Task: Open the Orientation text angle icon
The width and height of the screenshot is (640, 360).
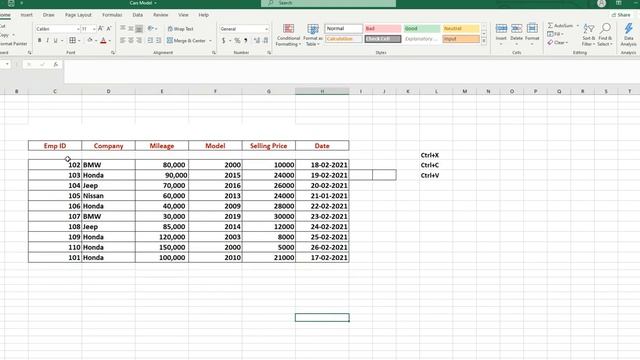Action: click(x=151, y=29)
